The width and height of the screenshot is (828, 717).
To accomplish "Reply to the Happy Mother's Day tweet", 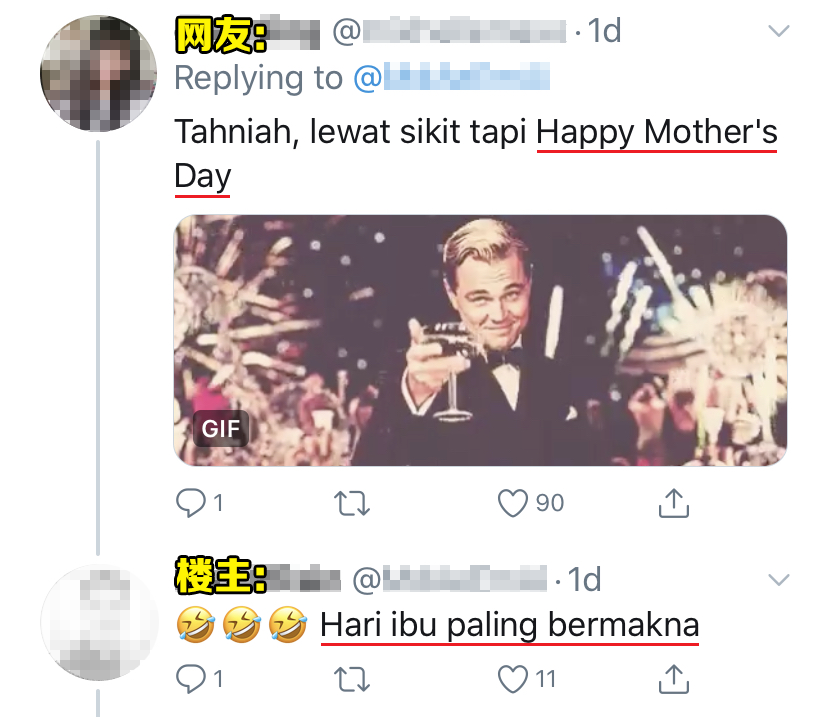I will click(189, 503).
